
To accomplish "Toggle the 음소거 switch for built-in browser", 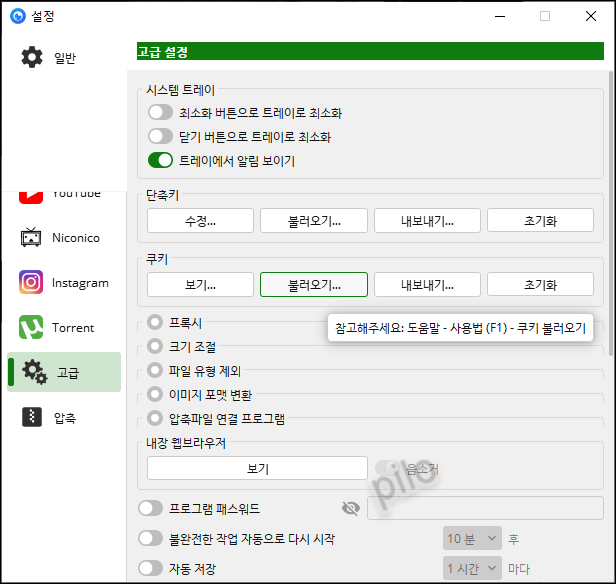I will point(387,468).
